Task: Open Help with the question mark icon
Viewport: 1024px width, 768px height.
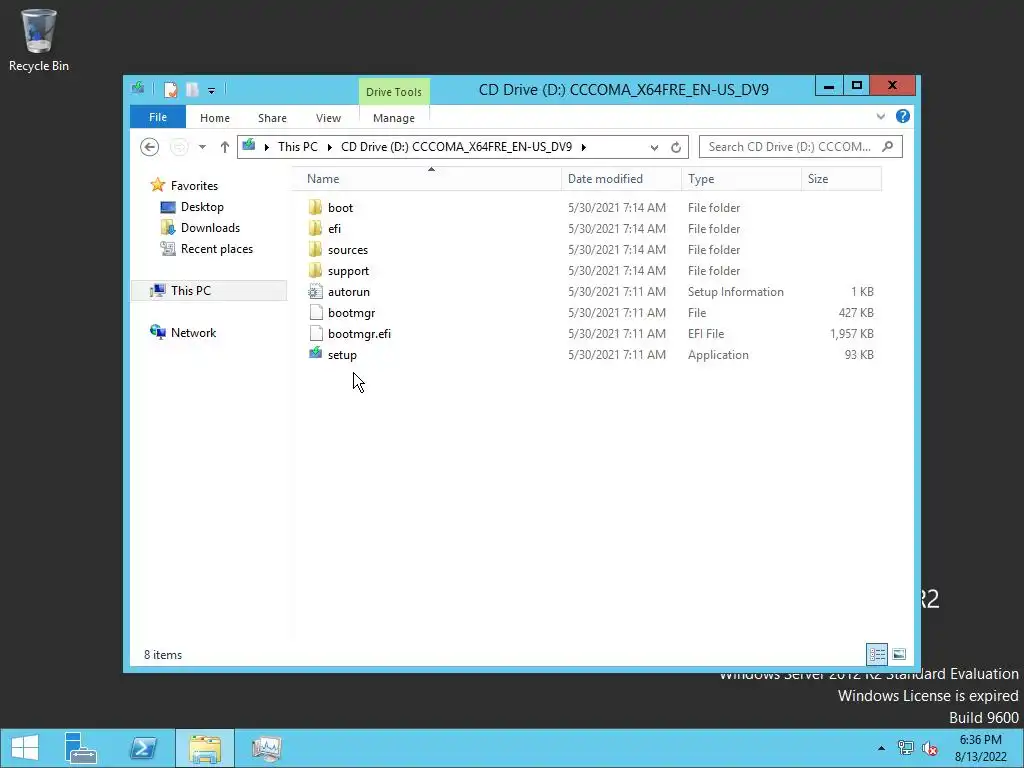Action: tap(903, 116)
